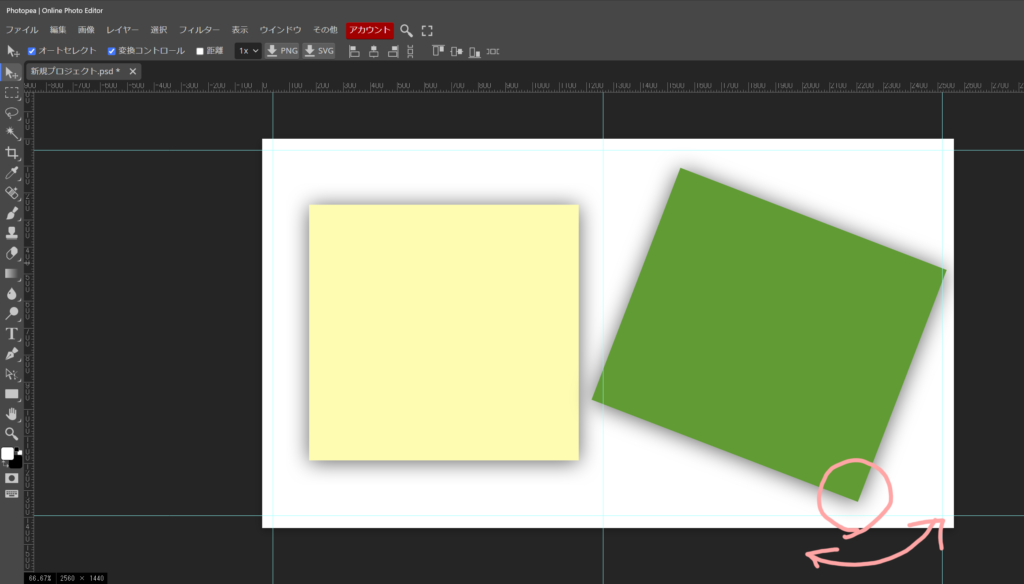Select the Hand tool
1024x584 pixels.
point(12,413)
